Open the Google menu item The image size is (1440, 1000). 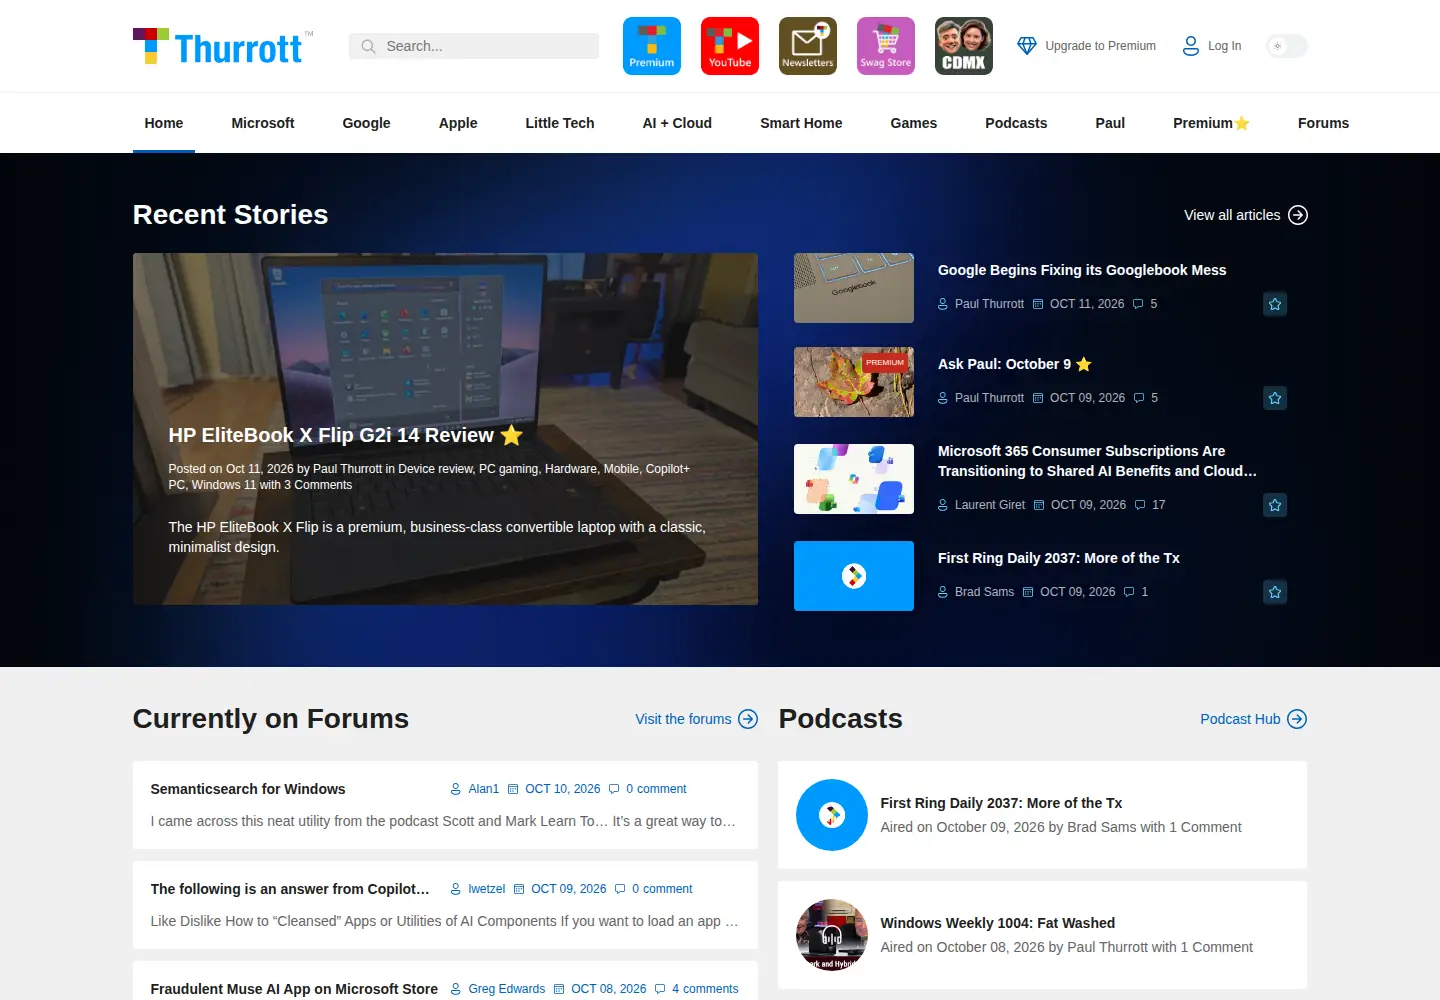click(x=366, y=123)
